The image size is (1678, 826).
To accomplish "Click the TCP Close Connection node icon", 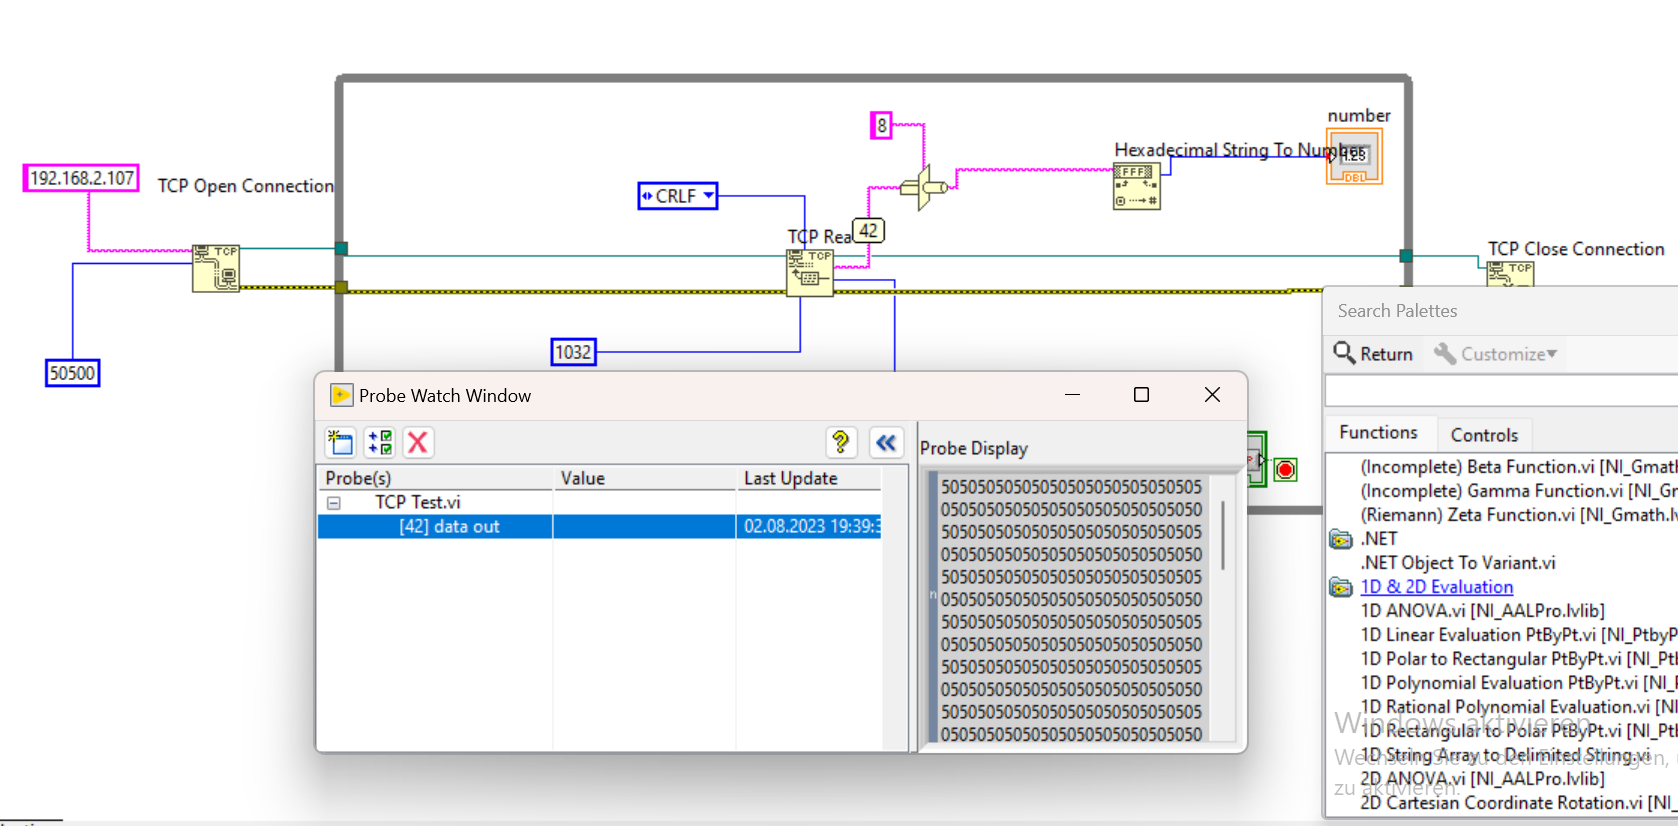I will [1510, 273].
